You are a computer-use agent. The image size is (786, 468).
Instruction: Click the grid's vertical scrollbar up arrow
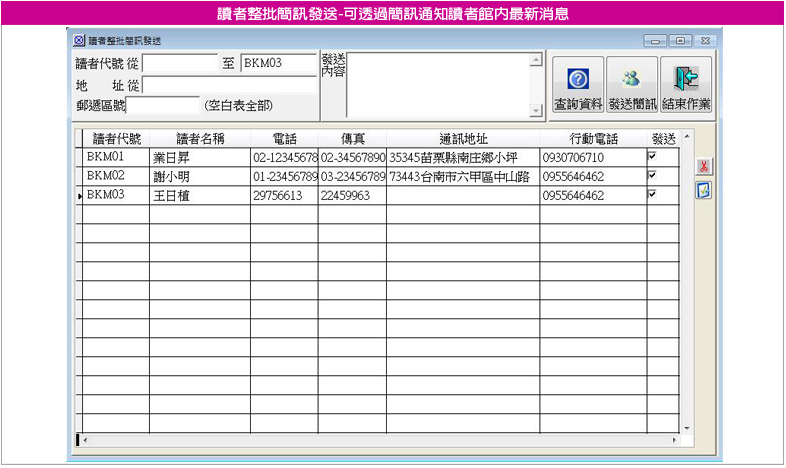pyautogui.click(x=686, y=135)
